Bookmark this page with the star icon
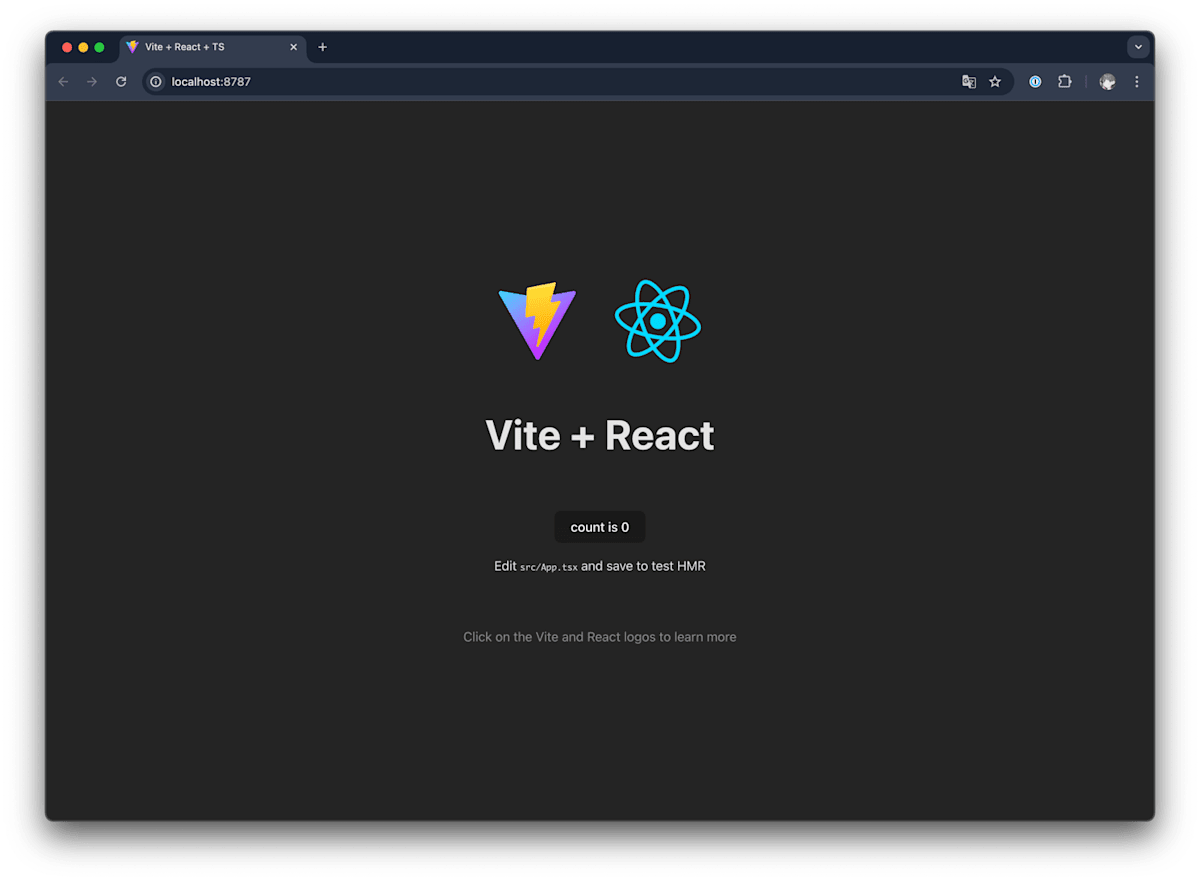The image size is (1200, 881). tap(995, 82)
